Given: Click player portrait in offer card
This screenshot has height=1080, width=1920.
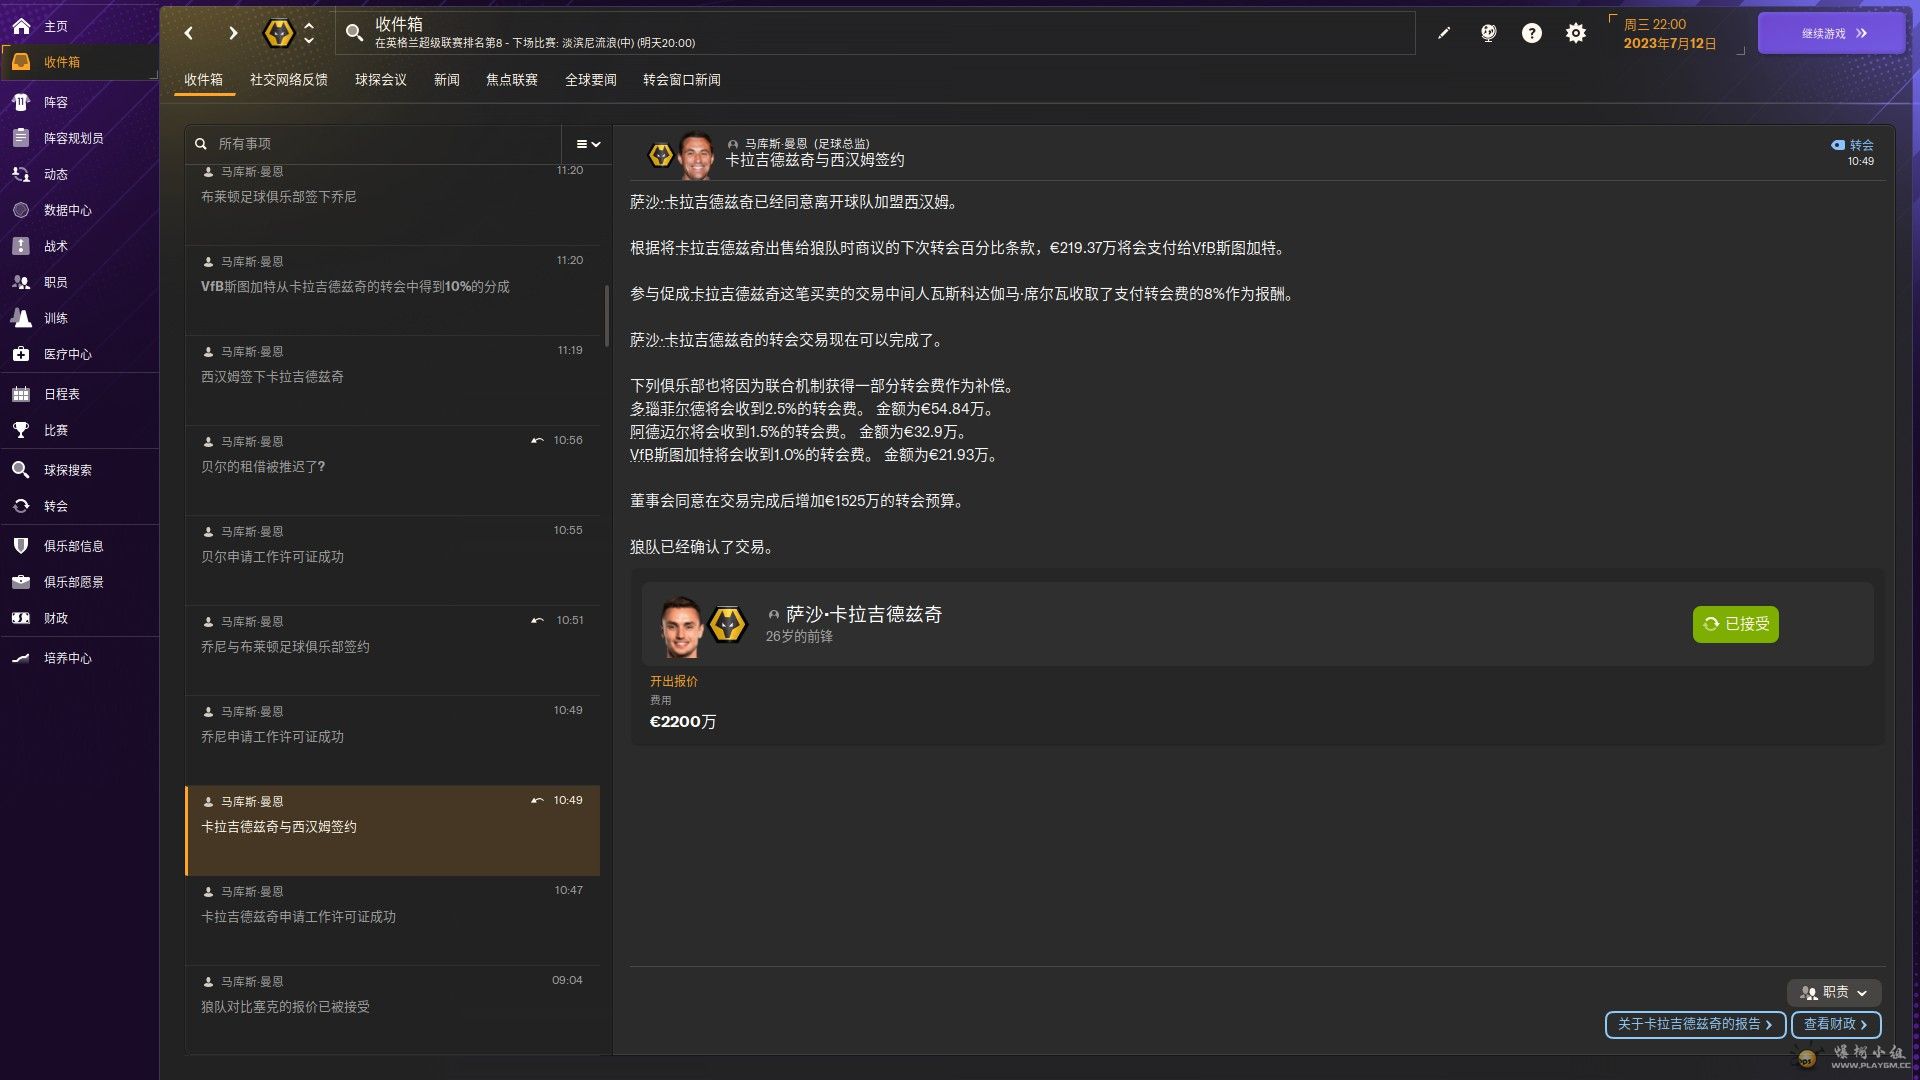Looking at the screenshot, I should click(x=682, y=625).
